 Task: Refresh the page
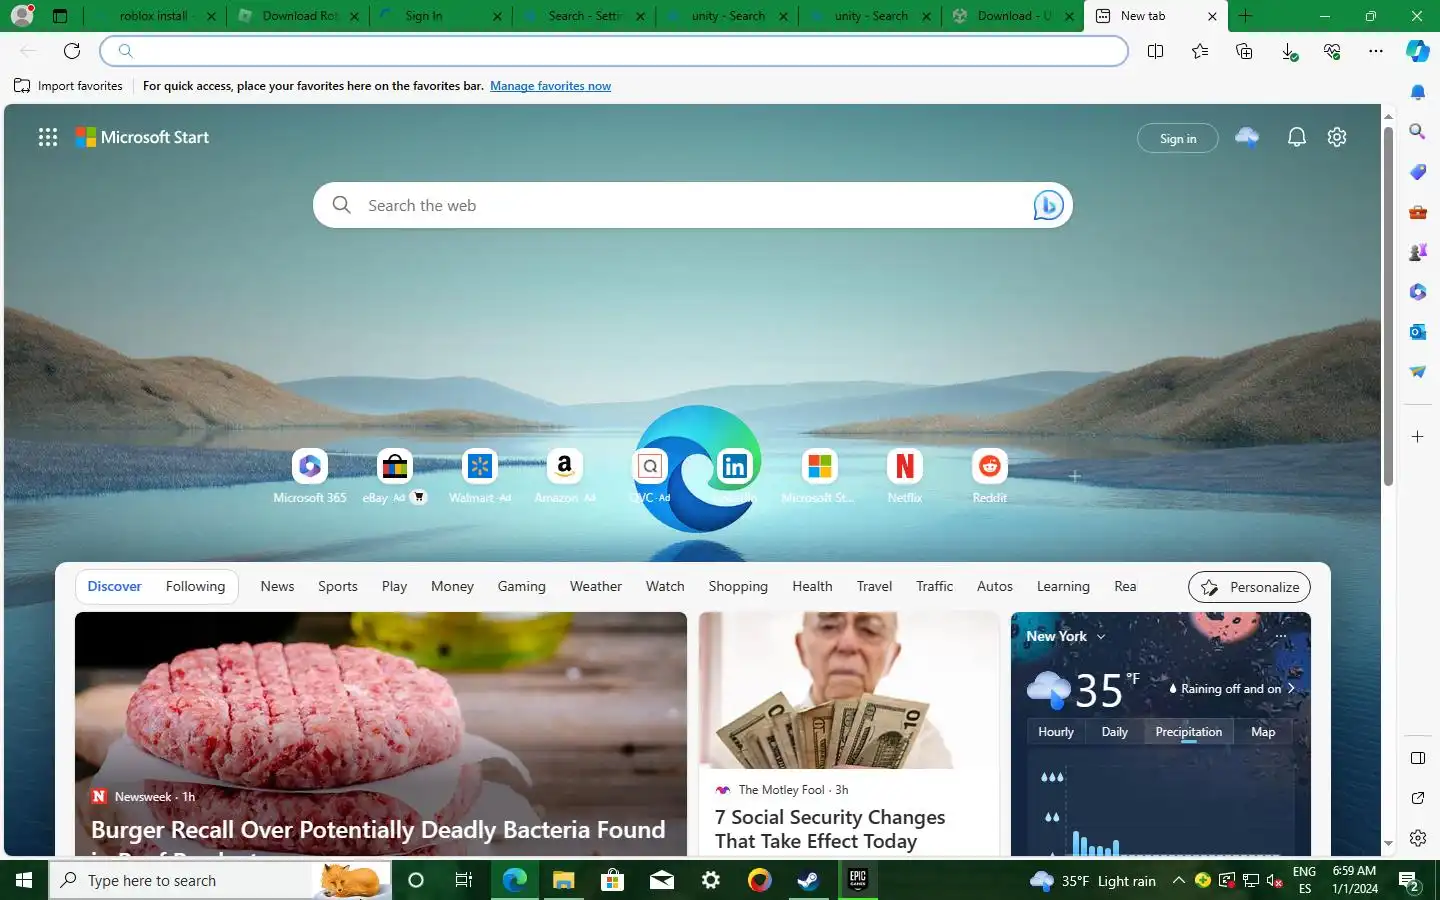click(x=72, y=51)
